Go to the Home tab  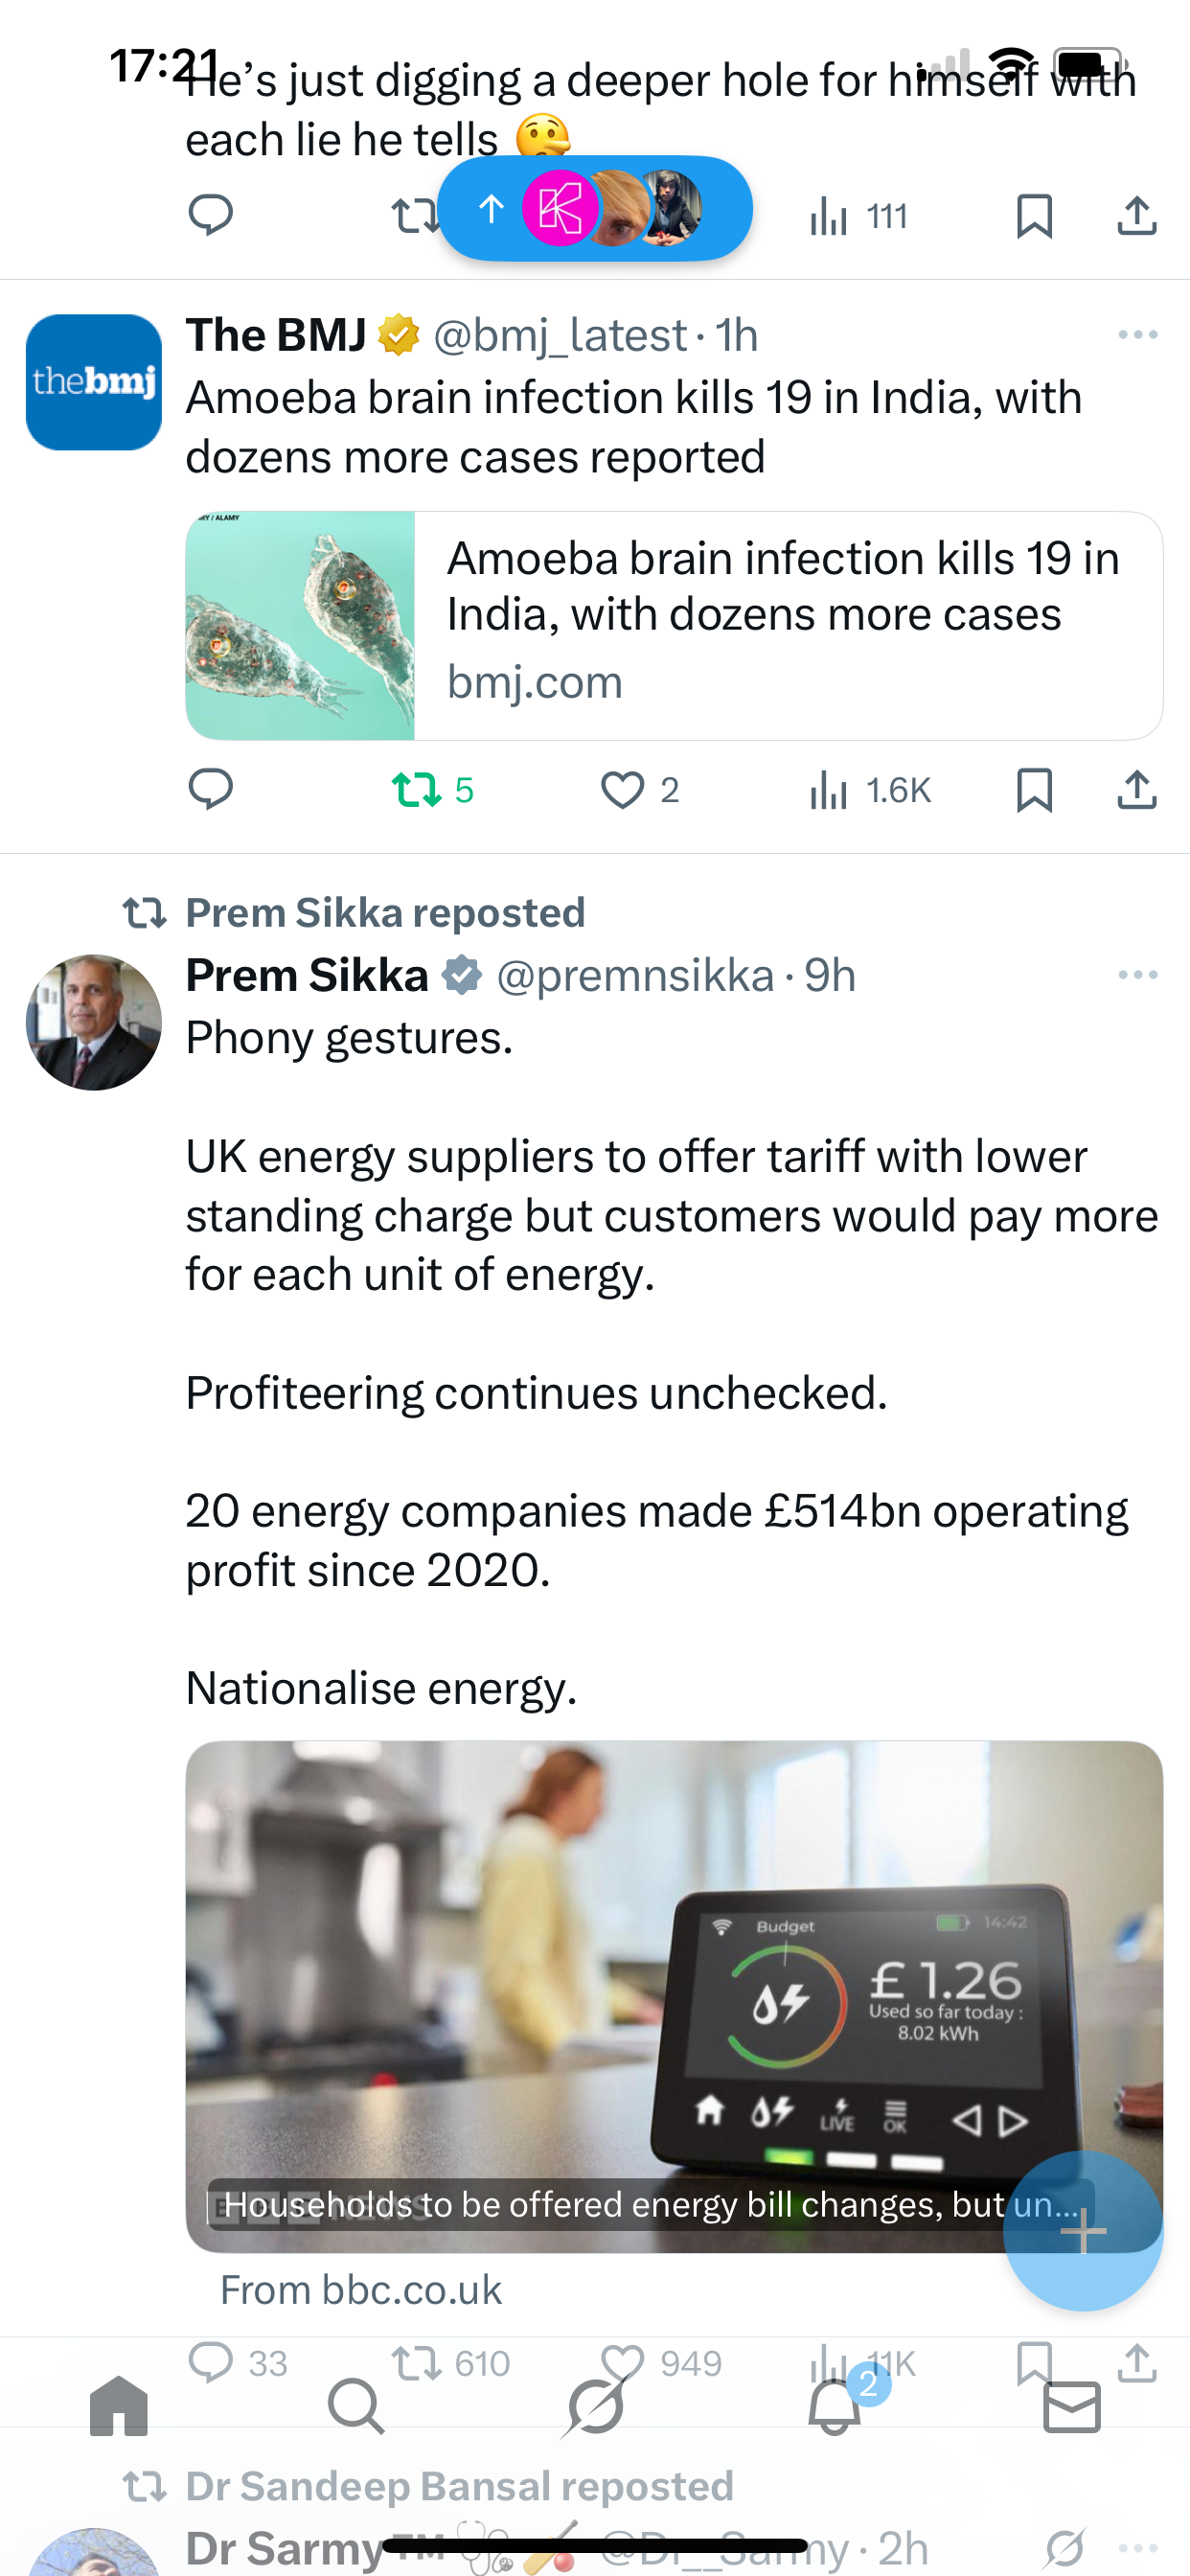pos(119,2407)
